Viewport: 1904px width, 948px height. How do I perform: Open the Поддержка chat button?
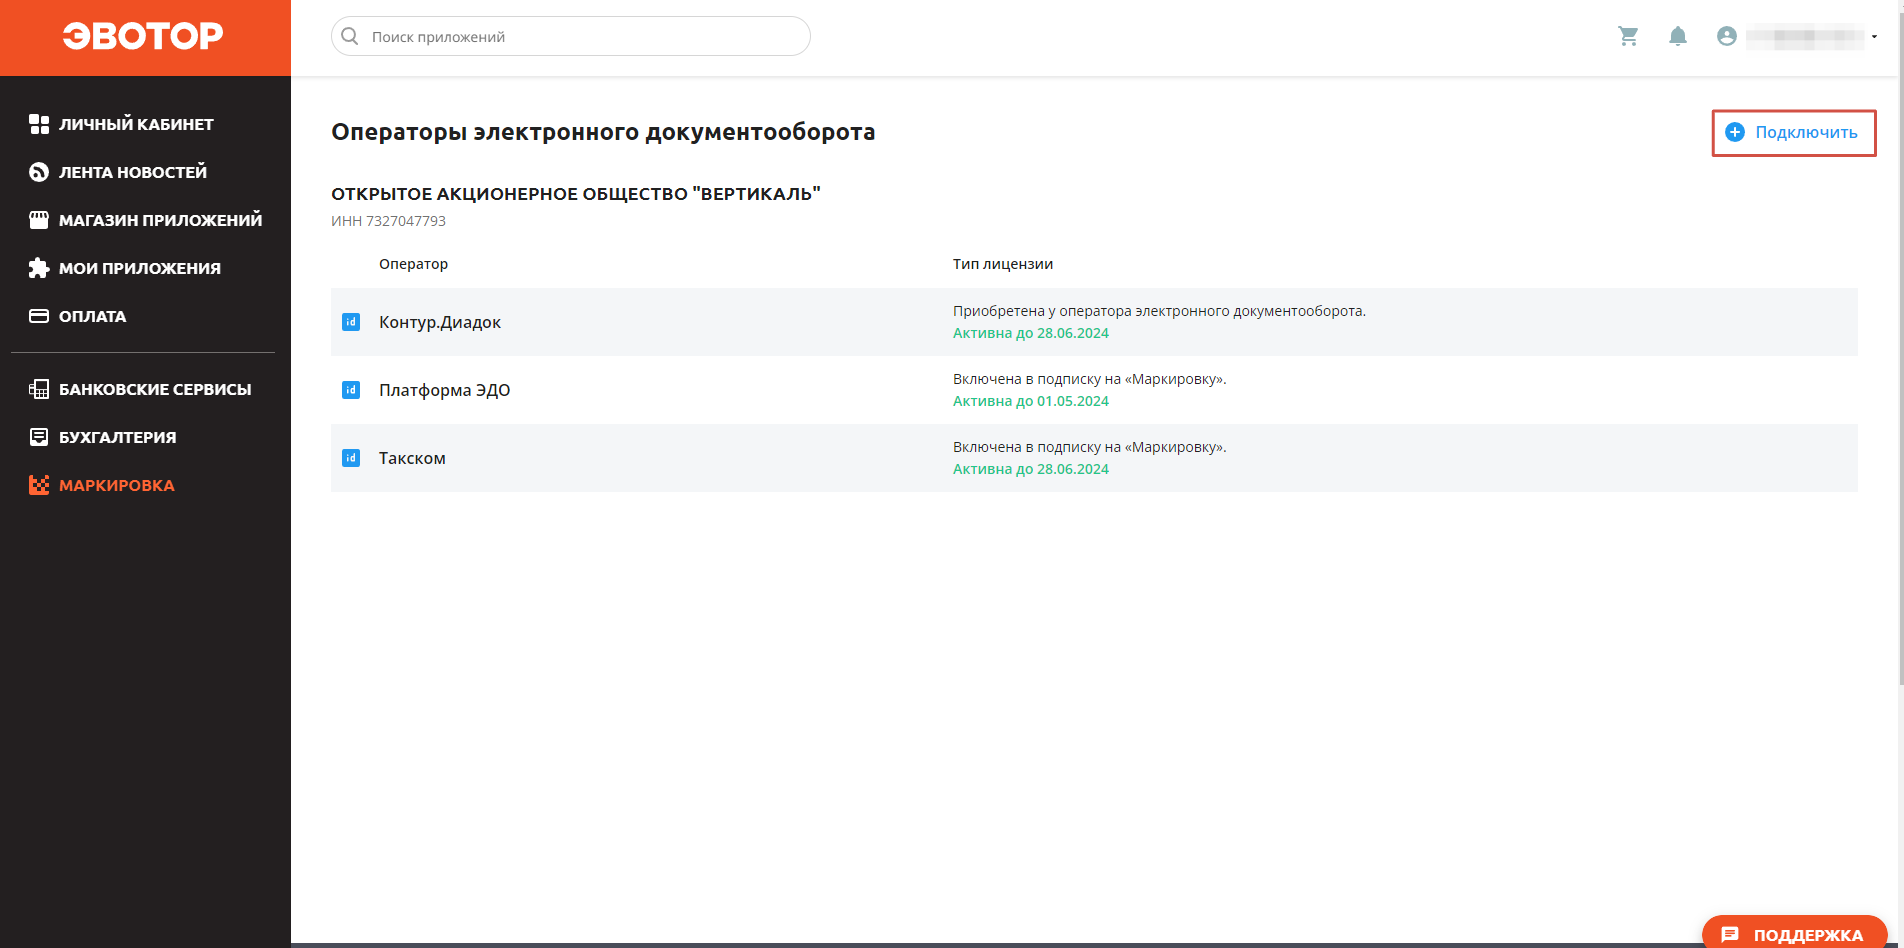coord(1794,934)
